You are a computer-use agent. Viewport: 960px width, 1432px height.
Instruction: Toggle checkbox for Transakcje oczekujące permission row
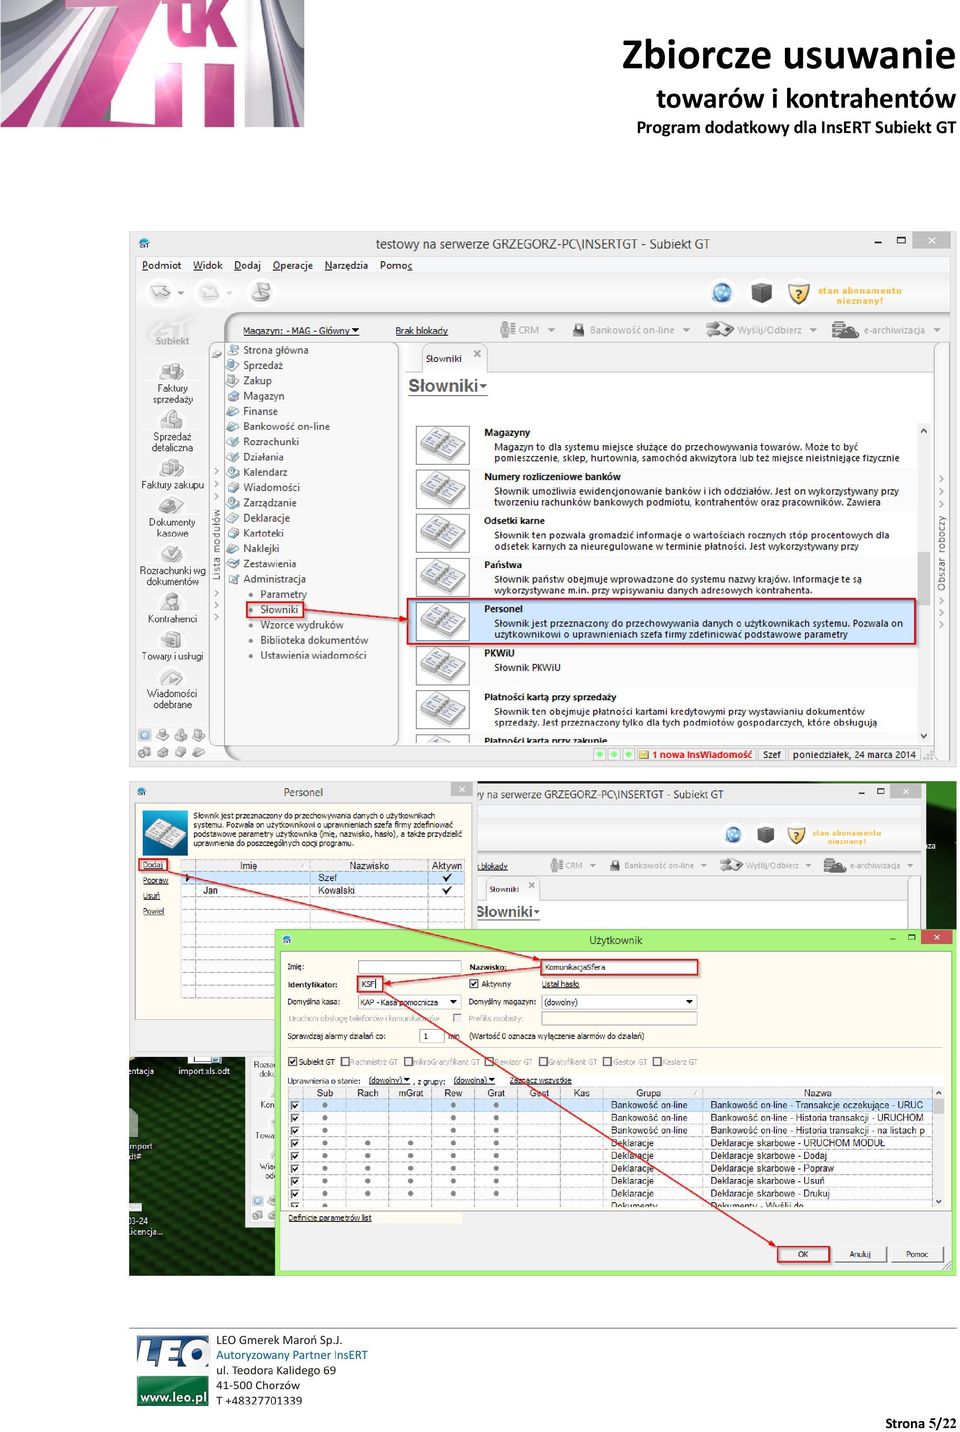point(294,1106)
